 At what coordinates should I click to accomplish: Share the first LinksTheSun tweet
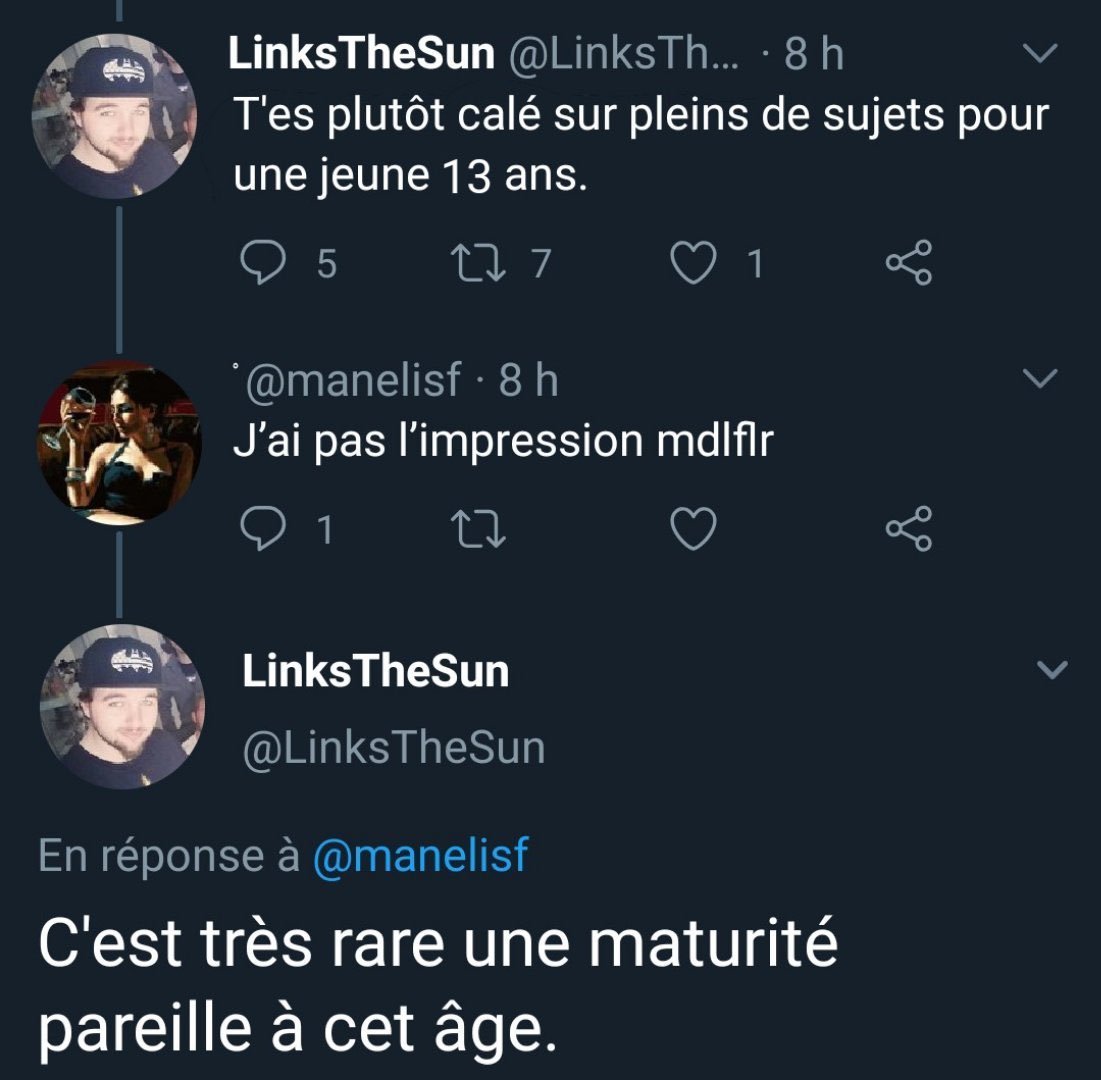point(909,263)
